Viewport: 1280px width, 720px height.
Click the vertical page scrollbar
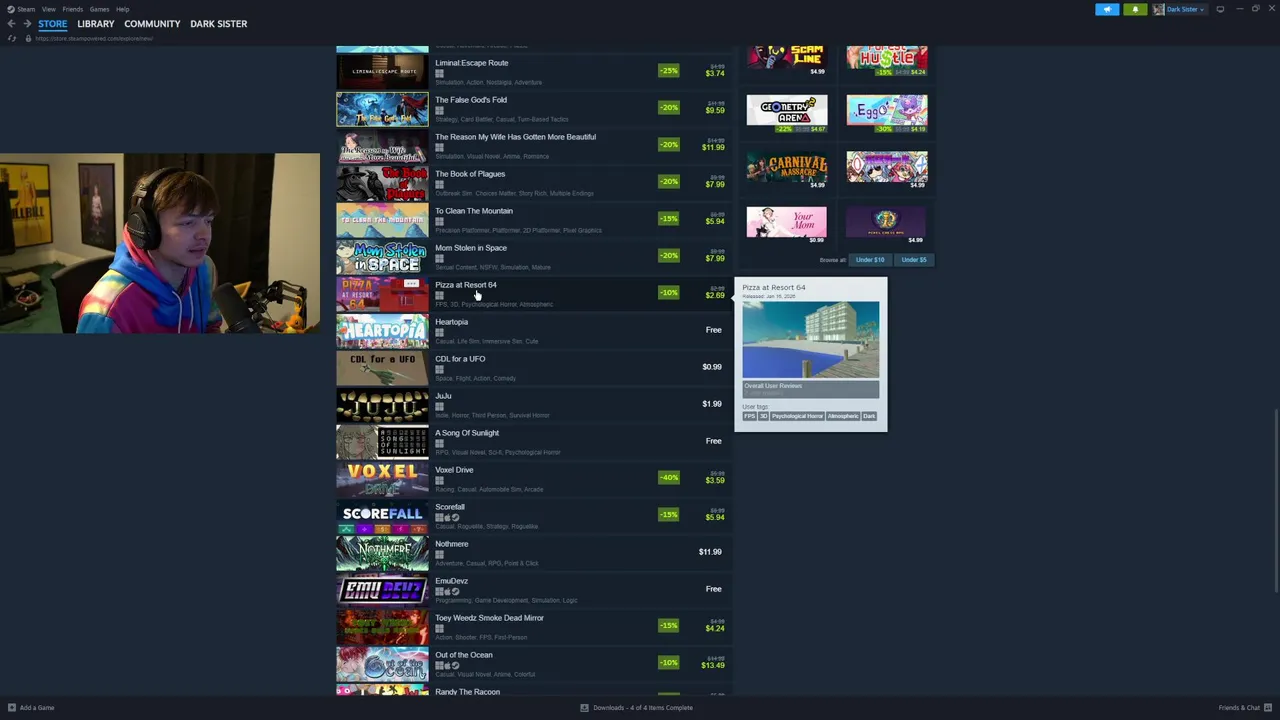point(1275,500)
